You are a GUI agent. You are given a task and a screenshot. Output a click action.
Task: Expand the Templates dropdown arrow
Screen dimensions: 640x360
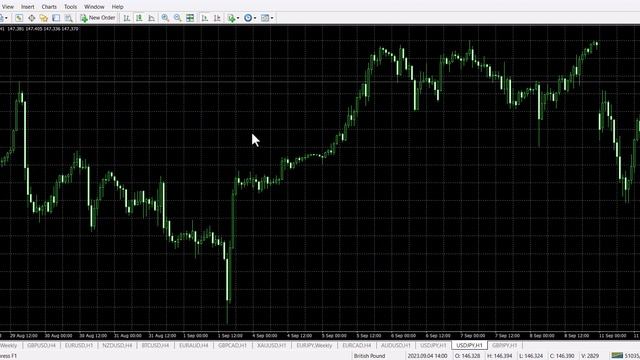(272, 18)
